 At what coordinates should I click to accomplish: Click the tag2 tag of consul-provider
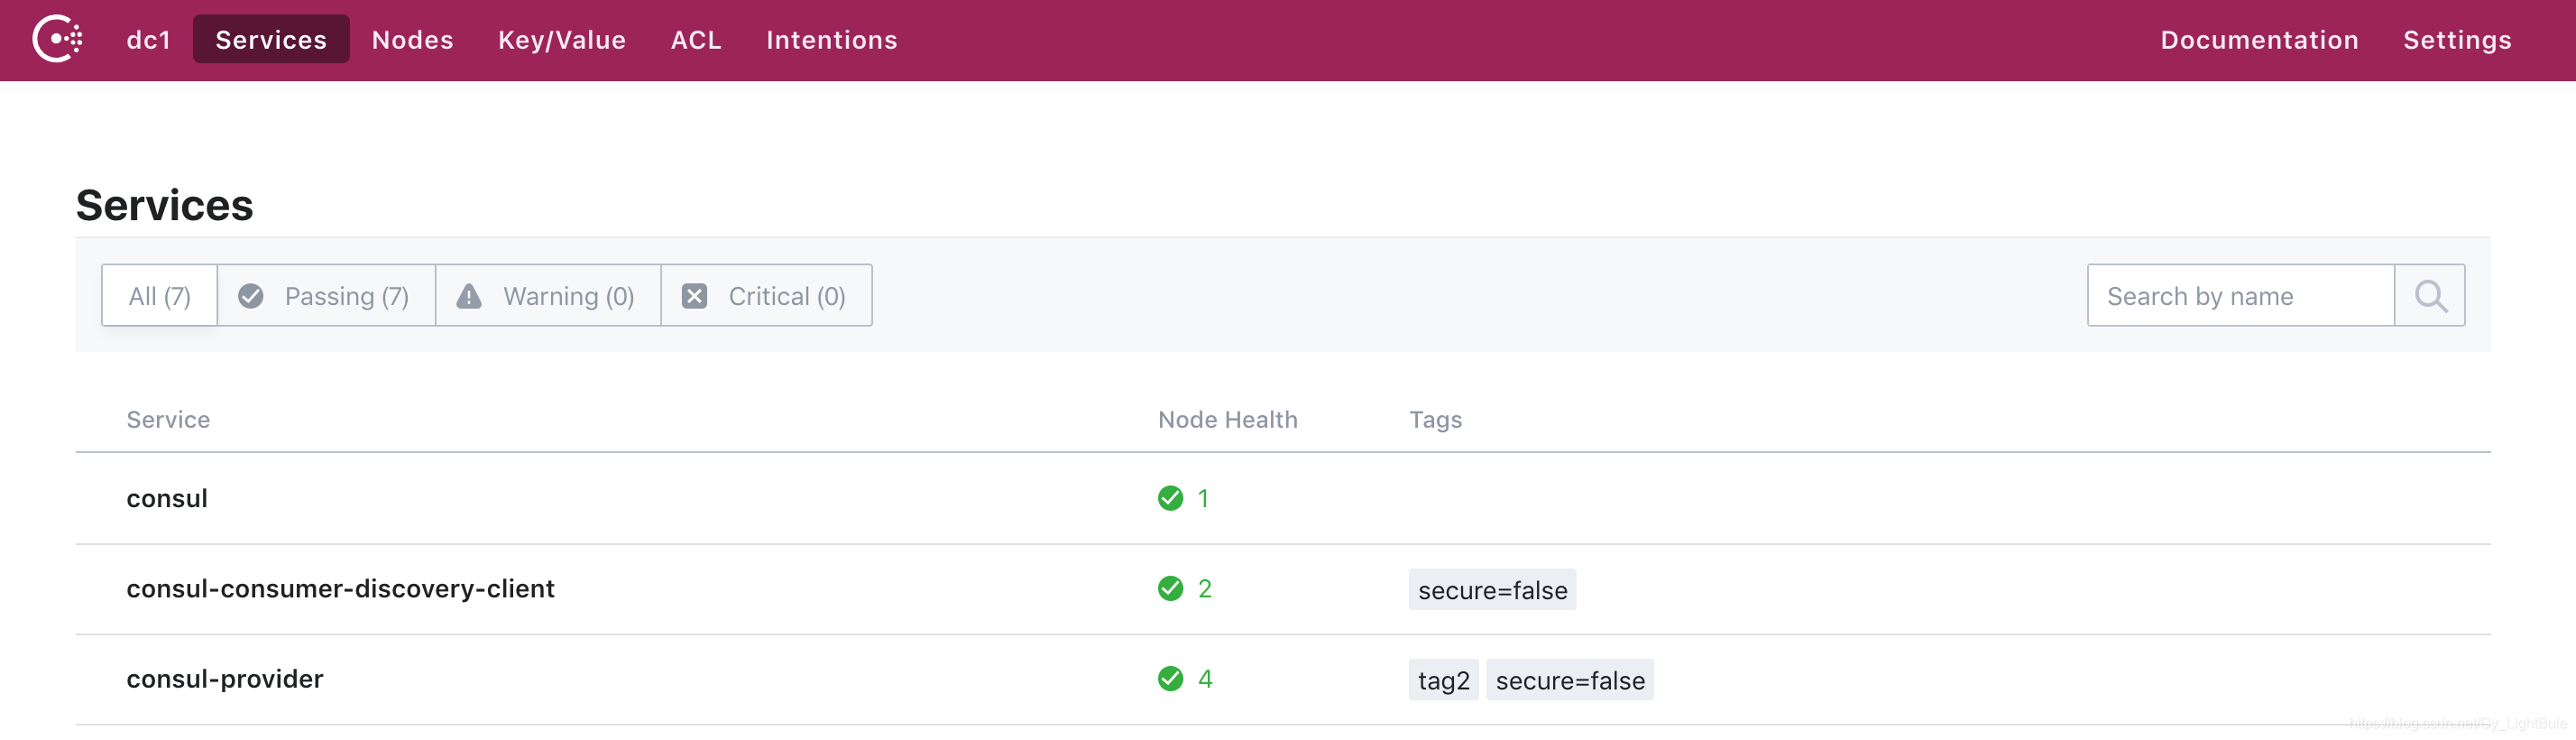[x=1443, y=680]
